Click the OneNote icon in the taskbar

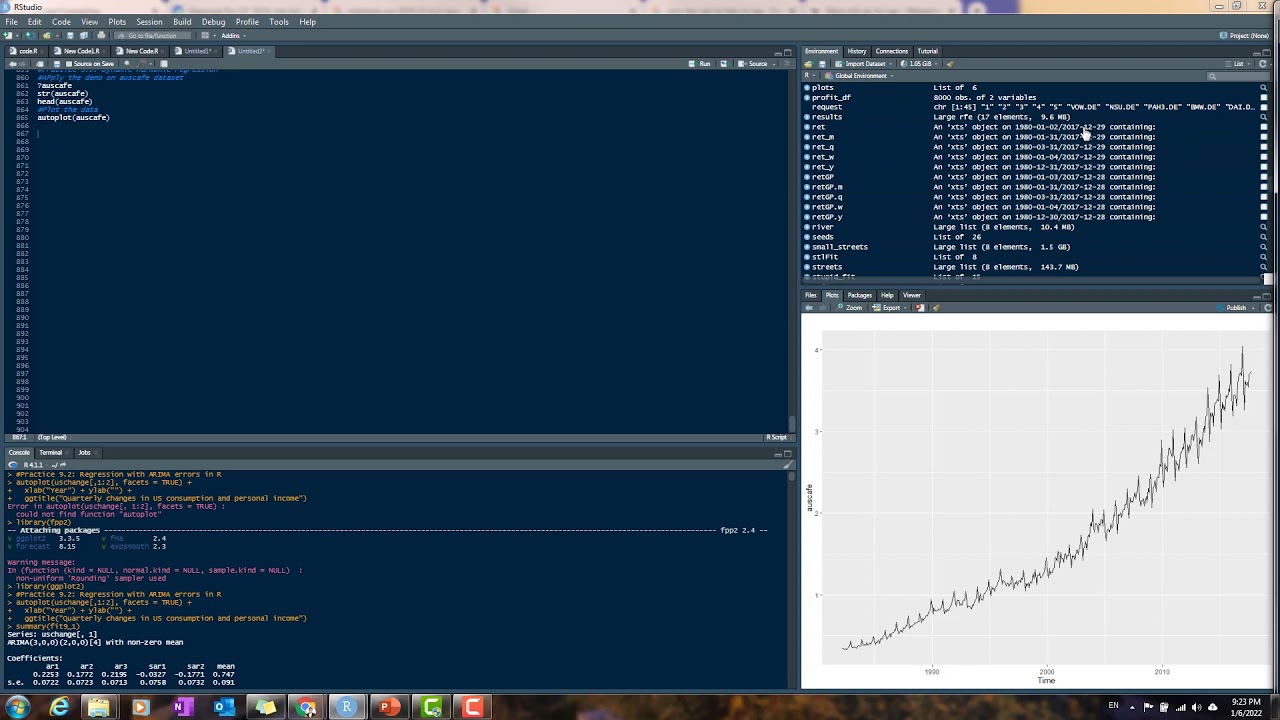(182, 708)
